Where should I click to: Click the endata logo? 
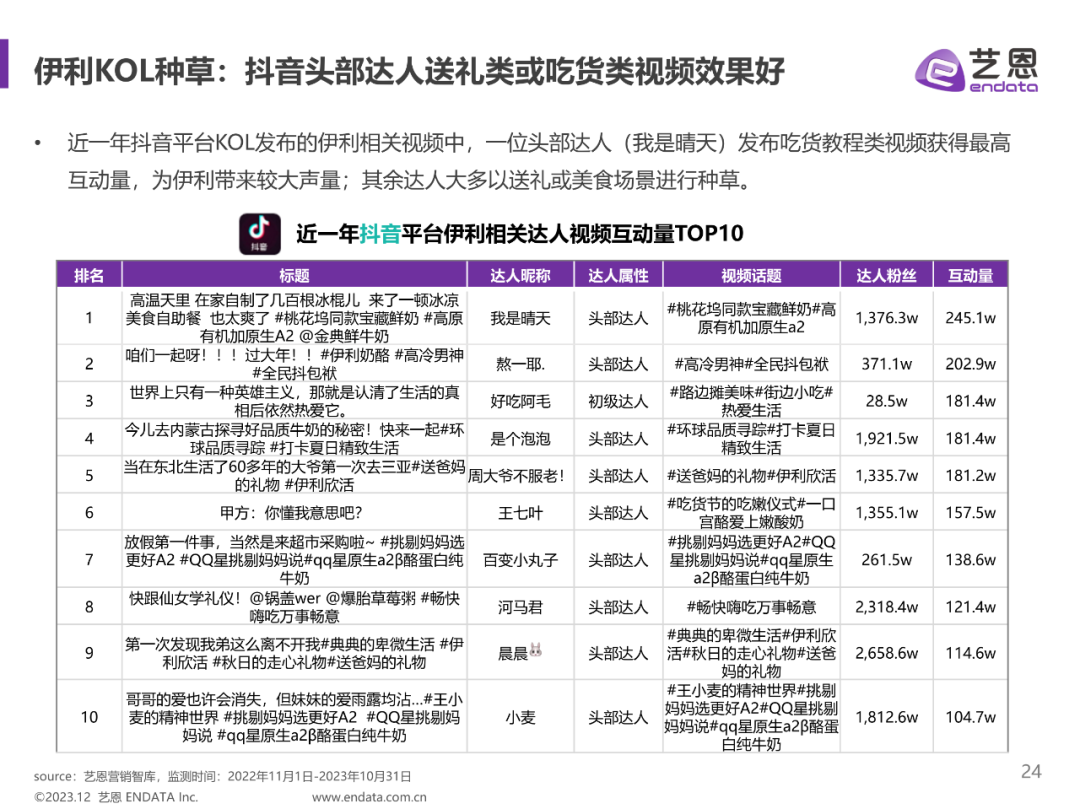(x=976, y=70)
